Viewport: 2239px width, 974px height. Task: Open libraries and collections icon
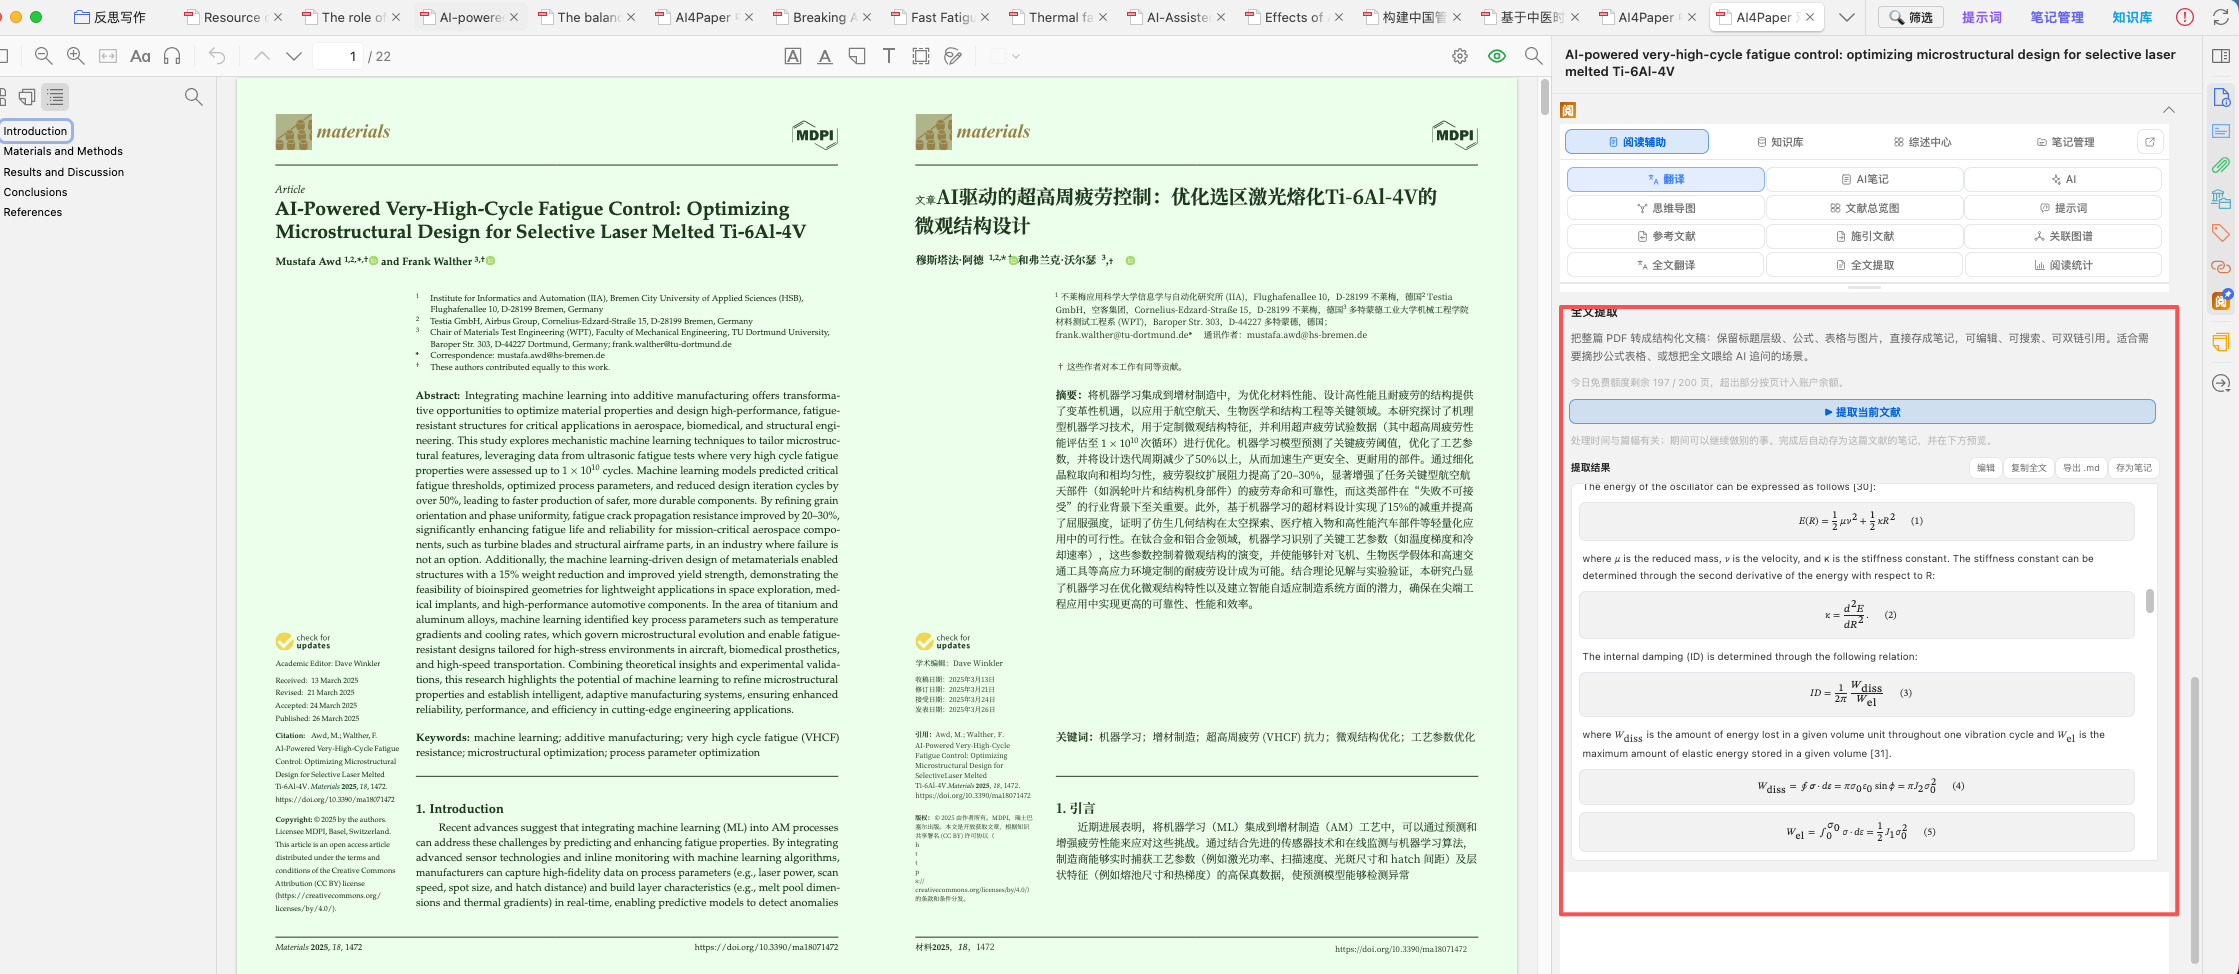tap(2221, 199)
